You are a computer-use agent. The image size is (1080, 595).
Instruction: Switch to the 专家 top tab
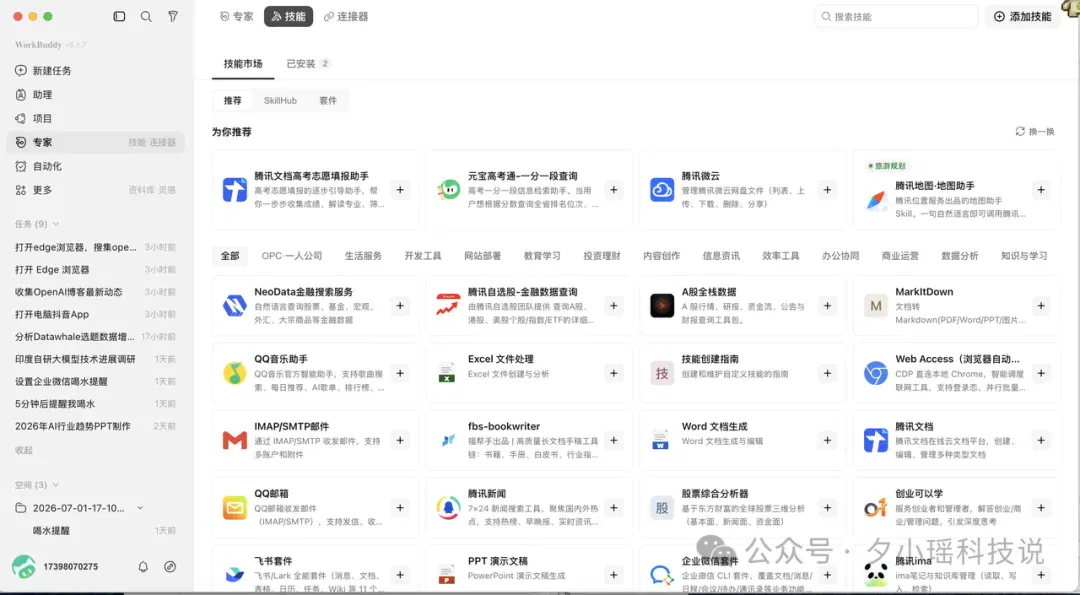click(236, 16)
